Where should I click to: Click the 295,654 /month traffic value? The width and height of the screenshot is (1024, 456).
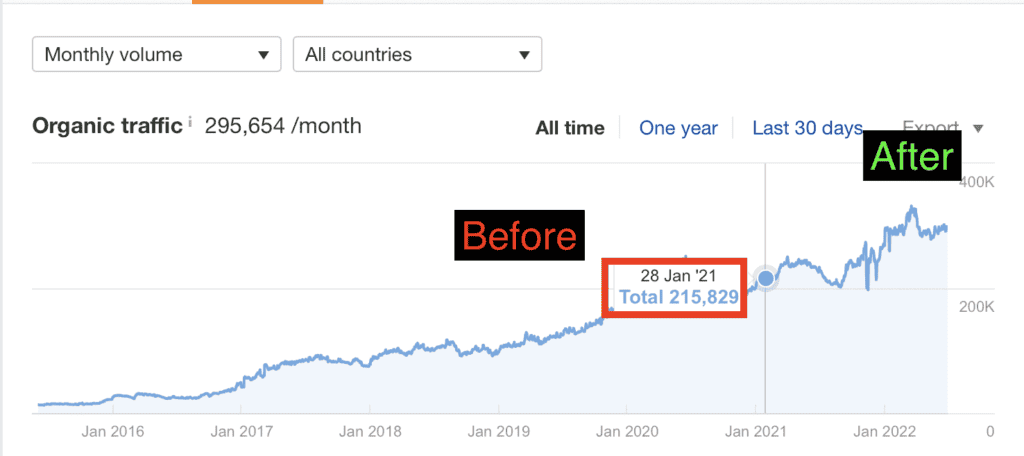(x=283, y=126)
